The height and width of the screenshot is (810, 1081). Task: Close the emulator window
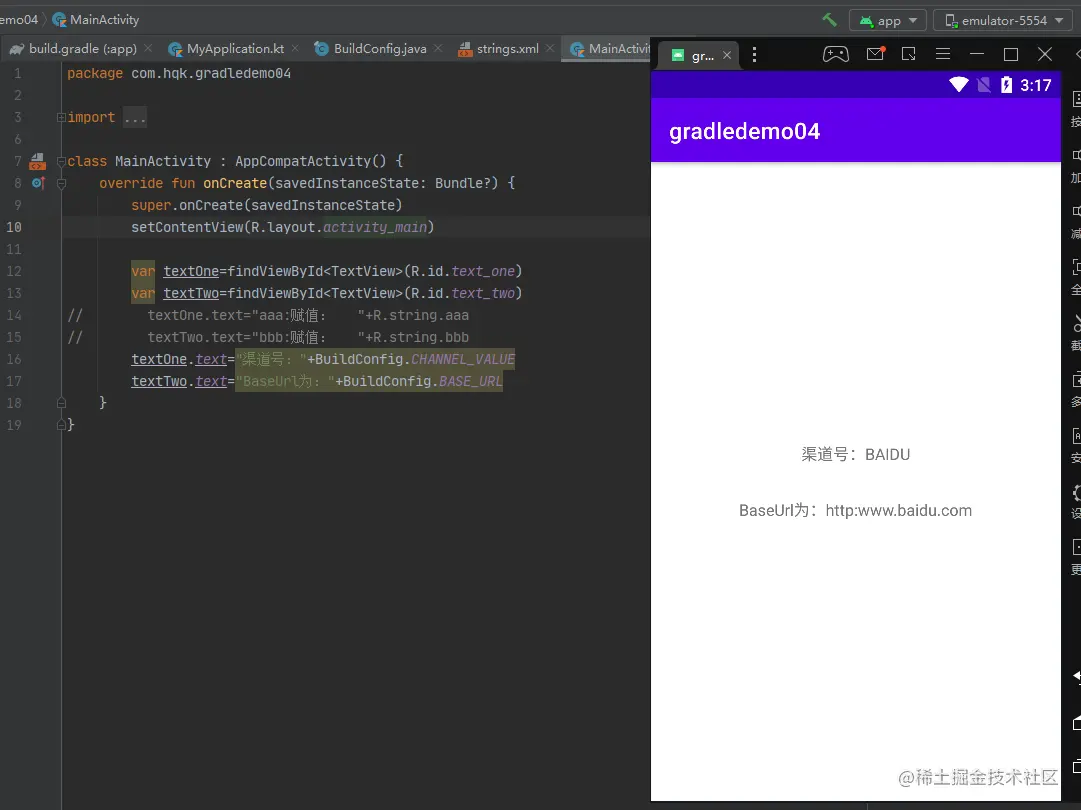point(1045,54)
